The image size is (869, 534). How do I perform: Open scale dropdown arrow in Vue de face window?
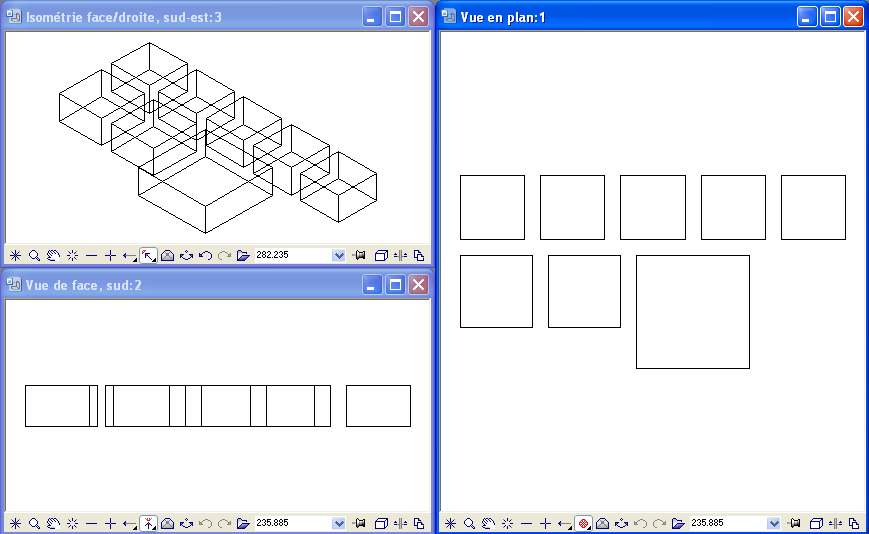click(339, 523)
